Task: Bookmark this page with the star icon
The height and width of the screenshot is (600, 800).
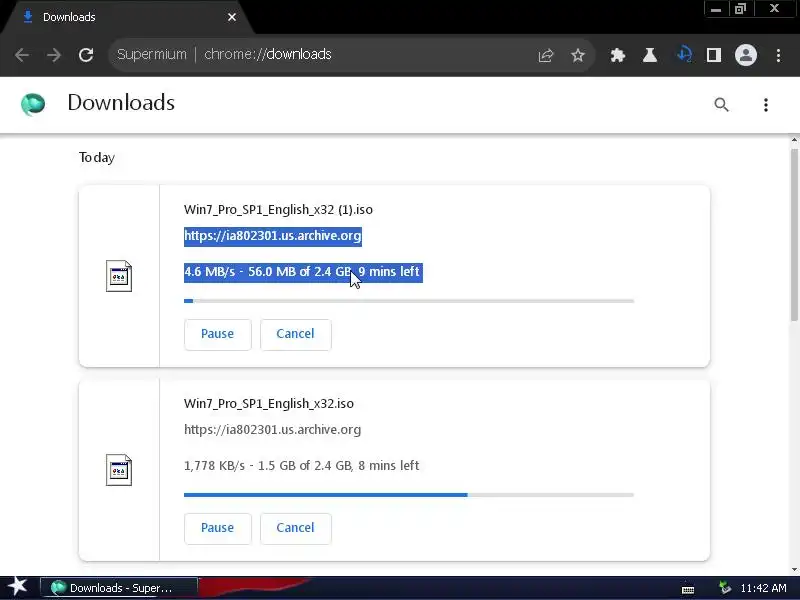Action: point(578,55)
